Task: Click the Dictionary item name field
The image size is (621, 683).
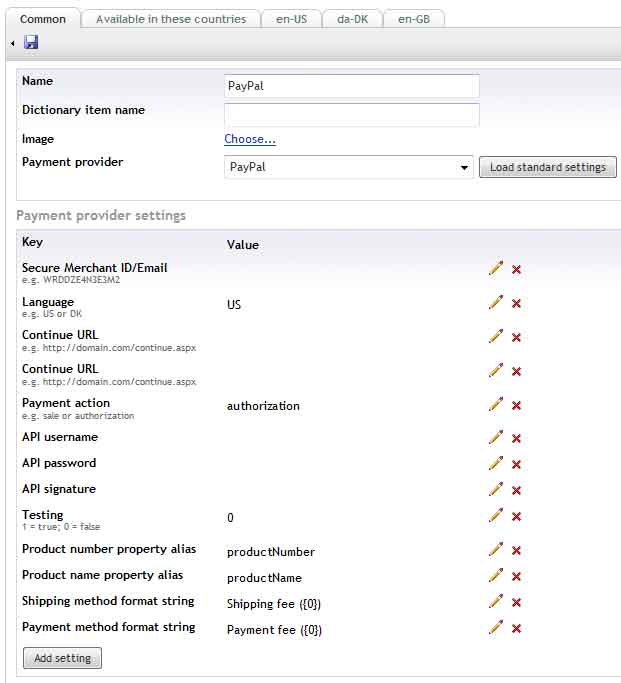Action: (351, 115)
